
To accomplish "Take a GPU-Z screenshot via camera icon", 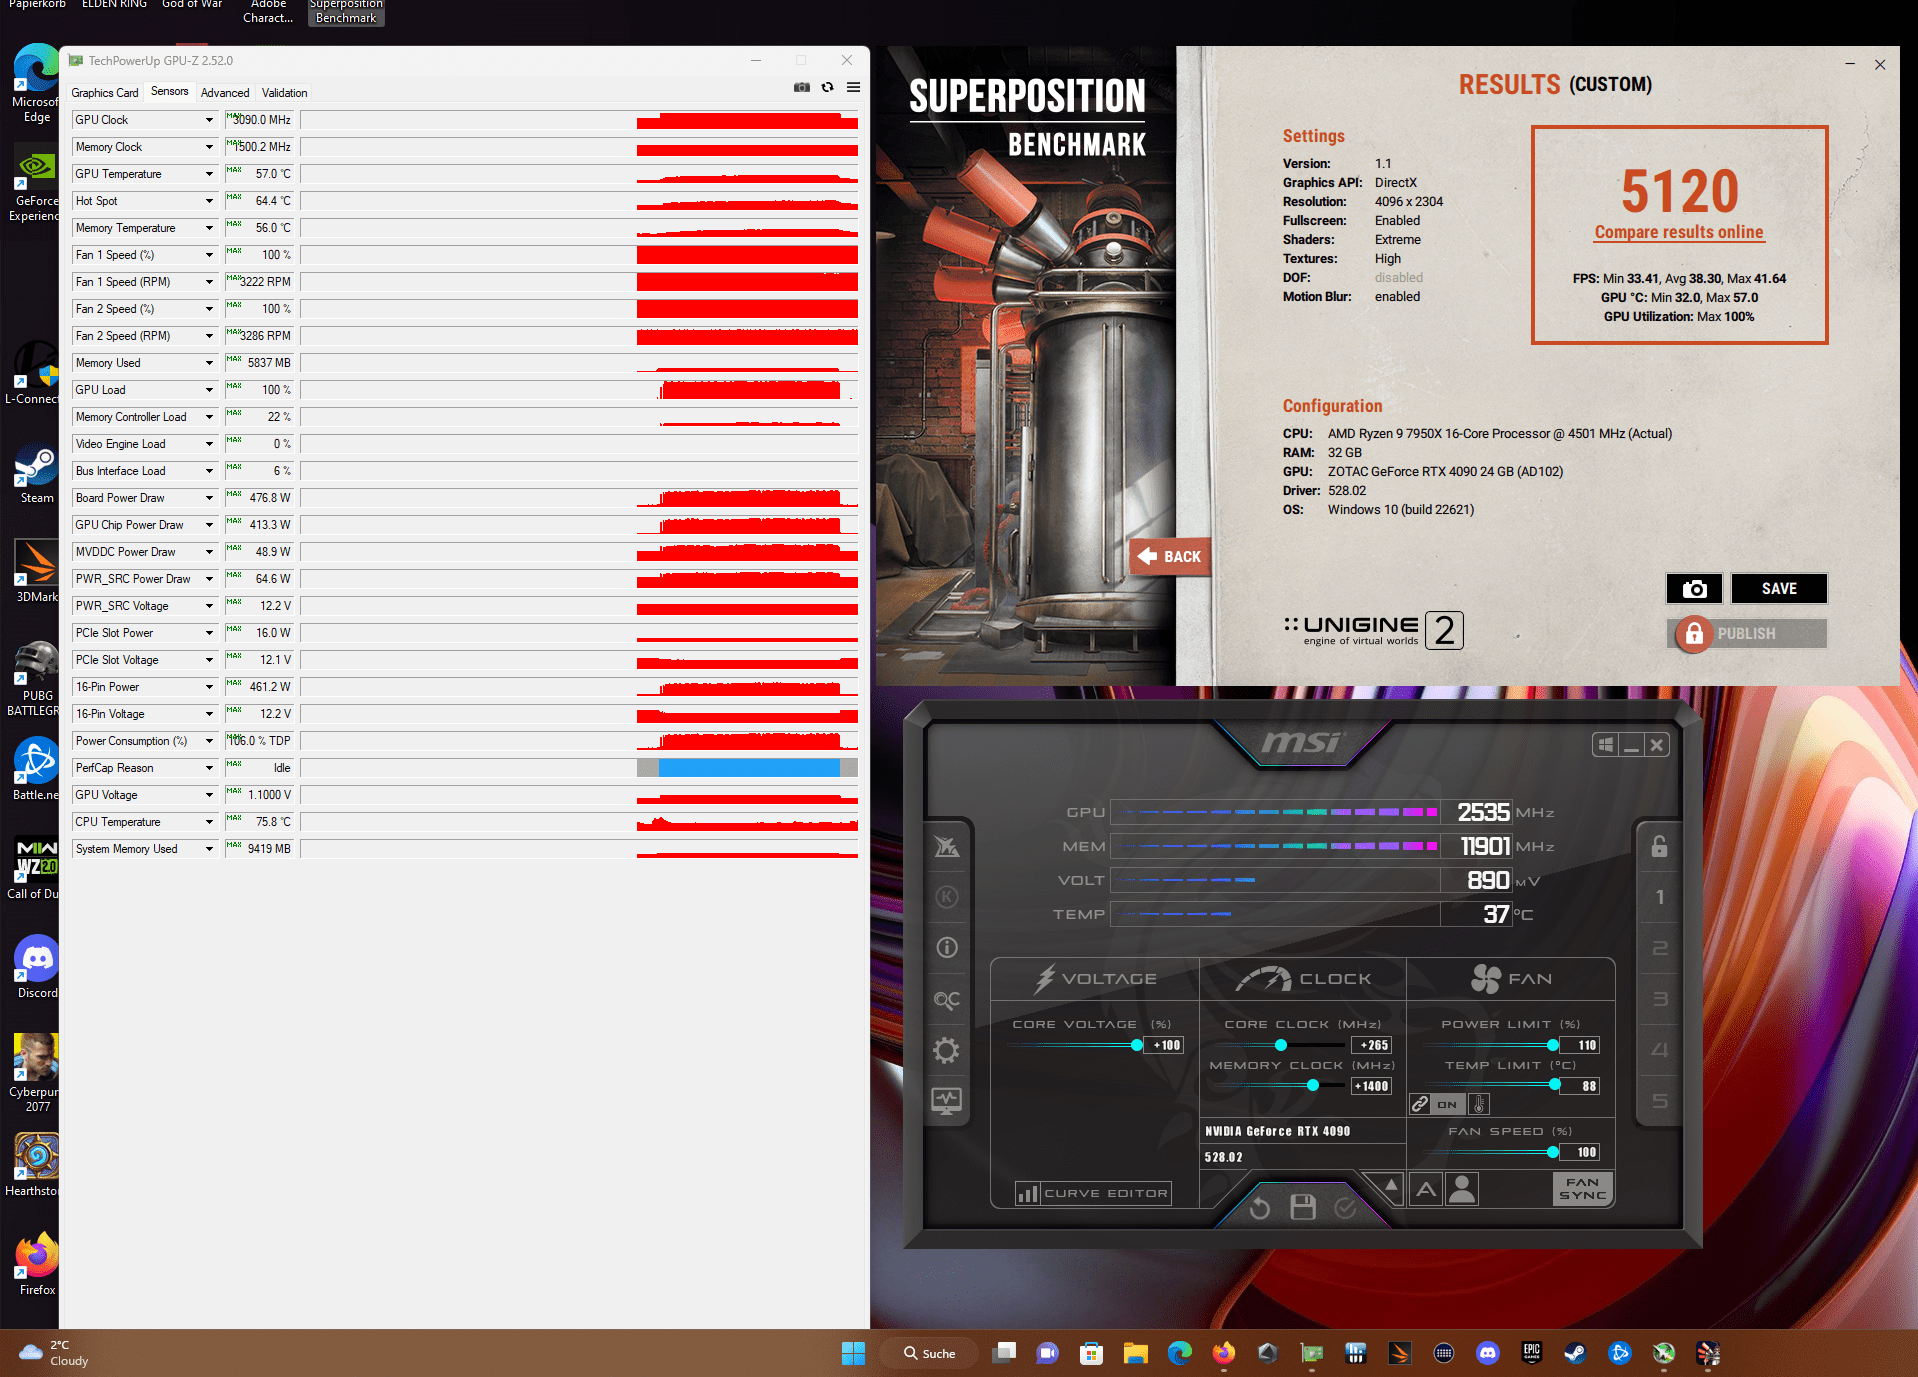I will pyautogui.click(x=802, y=88).
